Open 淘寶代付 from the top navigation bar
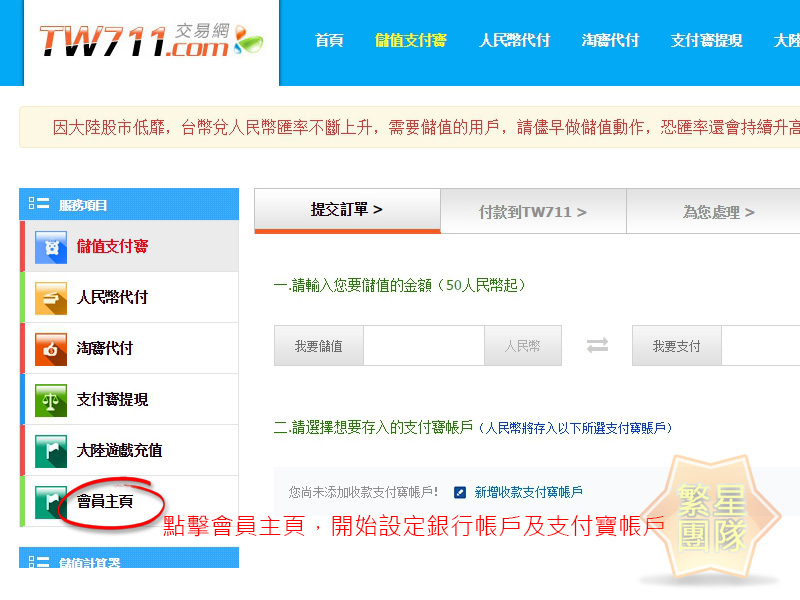 pyautogui.click(x=610, y=41)
